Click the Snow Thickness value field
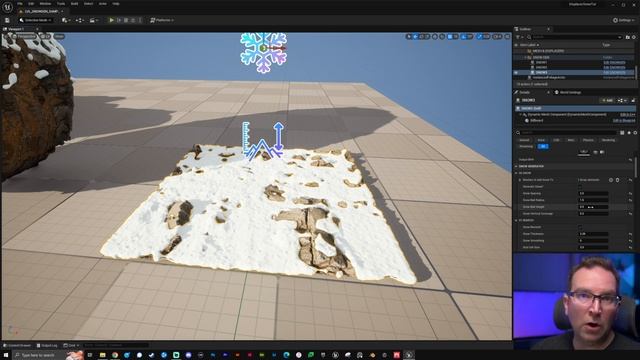 coord(593,234)
